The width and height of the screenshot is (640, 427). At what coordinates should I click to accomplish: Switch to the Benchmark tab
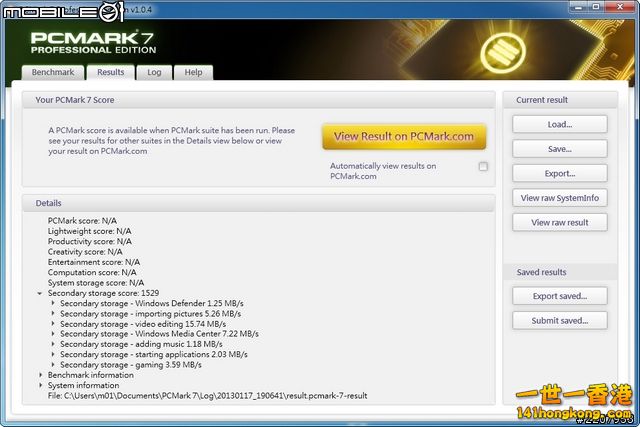point(53,72)
